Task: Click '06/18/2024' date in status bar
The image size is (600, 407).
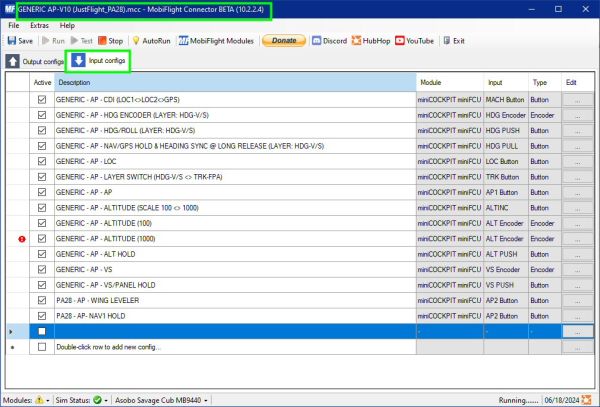Action: [562, 400]
